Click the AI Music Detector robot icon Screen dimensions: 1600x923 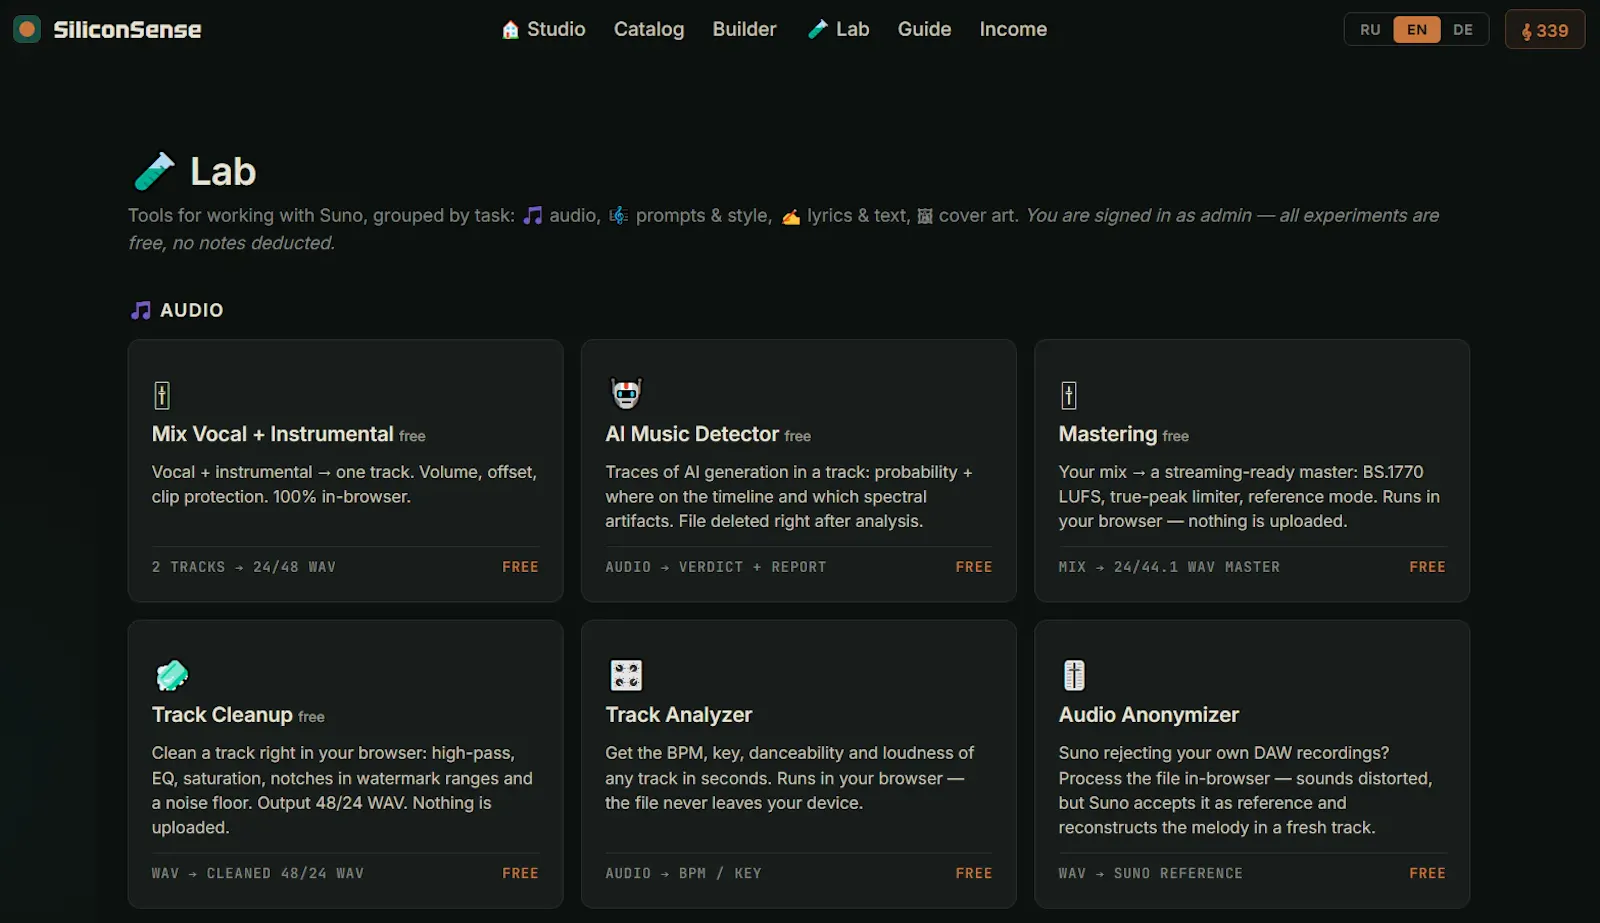click(626, 393)
